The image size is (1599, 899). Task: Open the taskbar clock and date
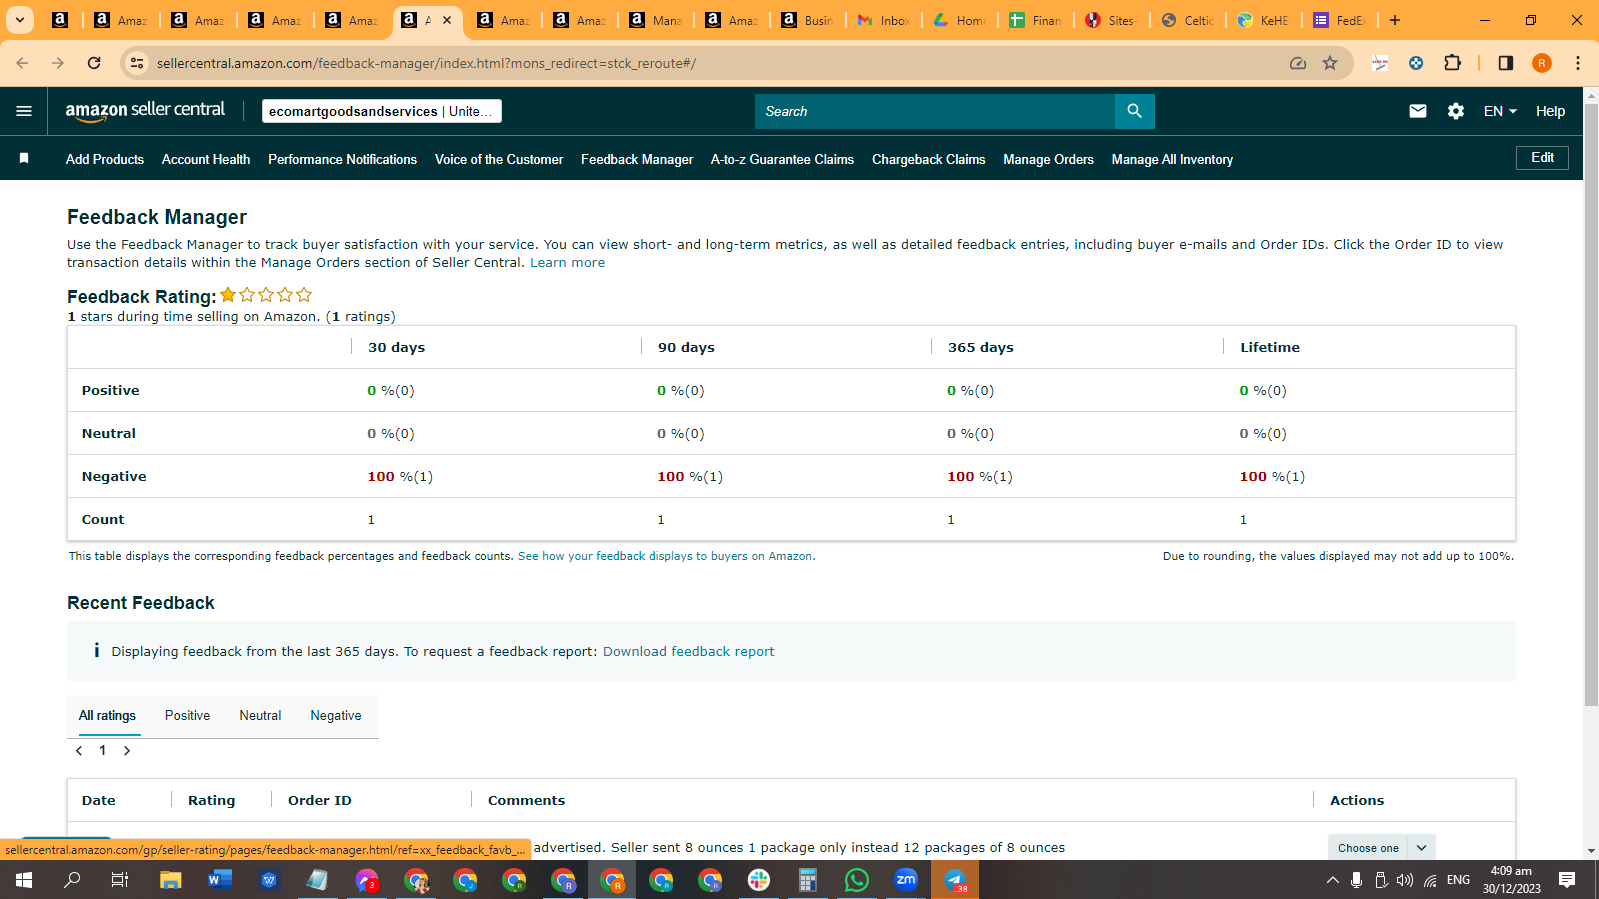(x=1511, y=880)
